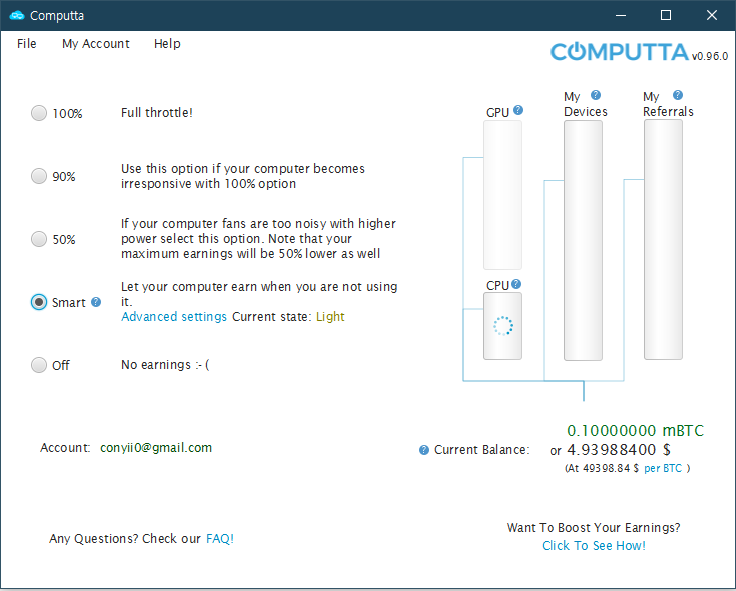Click the GPU earnings bar

tap(502, 195)
